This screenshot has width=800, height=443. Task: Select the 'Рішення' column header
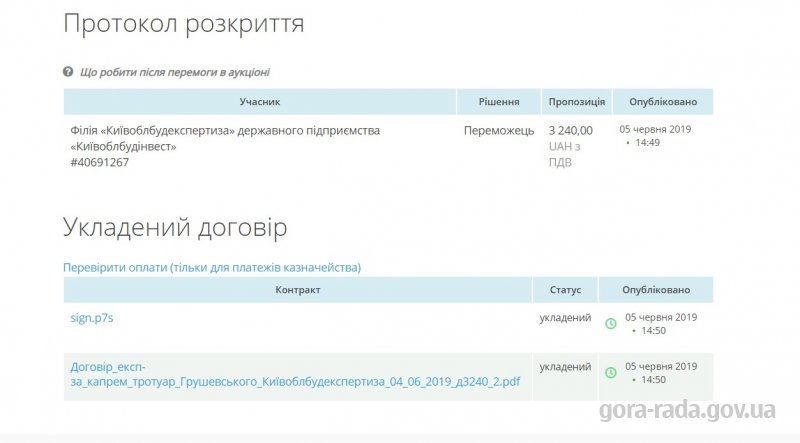498,102
